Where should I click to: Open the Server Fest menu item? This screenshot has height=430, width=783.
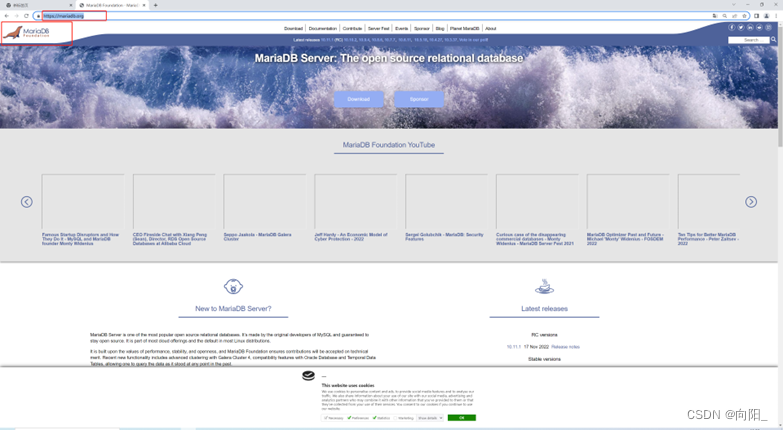pos(379,28)
